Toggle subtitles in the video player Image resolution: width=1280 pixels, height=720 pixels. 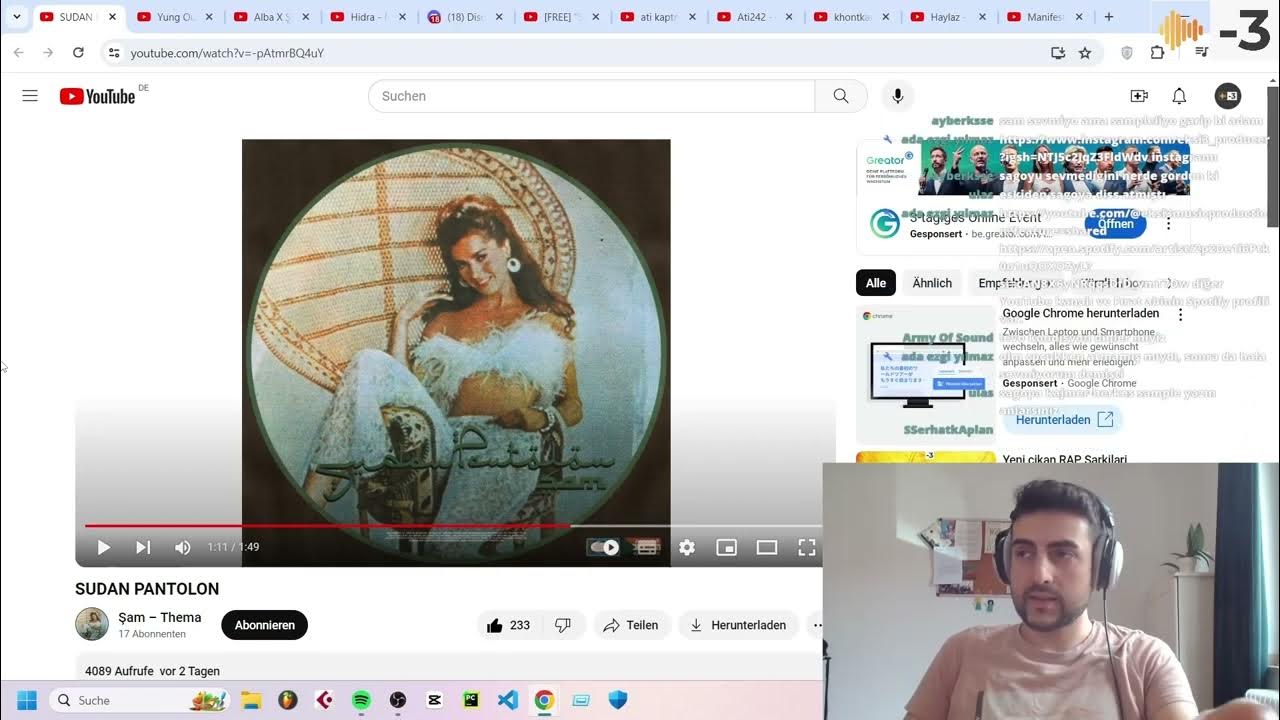point(647,547)
